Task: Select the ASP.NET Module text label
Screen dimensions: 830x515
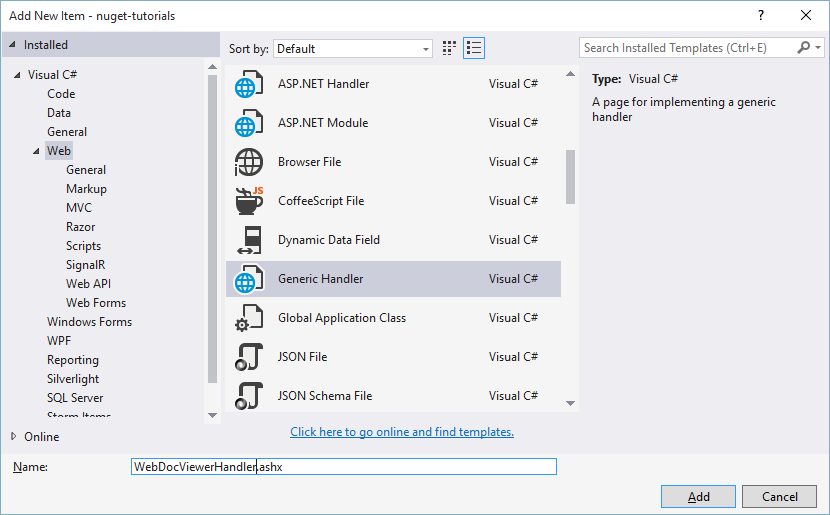Action: (323, 123)
